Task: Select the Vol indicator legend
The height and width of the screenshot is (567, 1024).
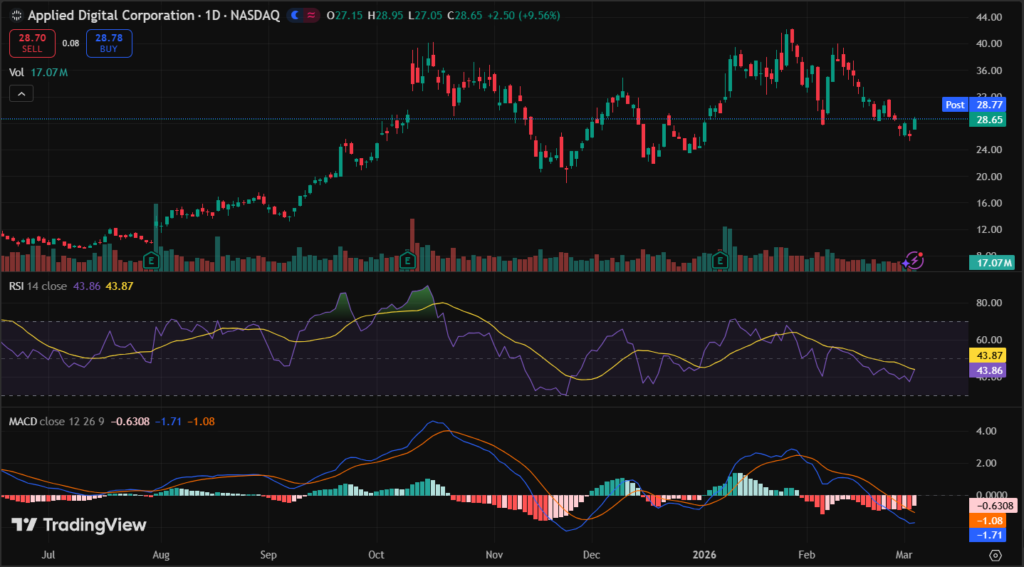Action: pos(16,72)
